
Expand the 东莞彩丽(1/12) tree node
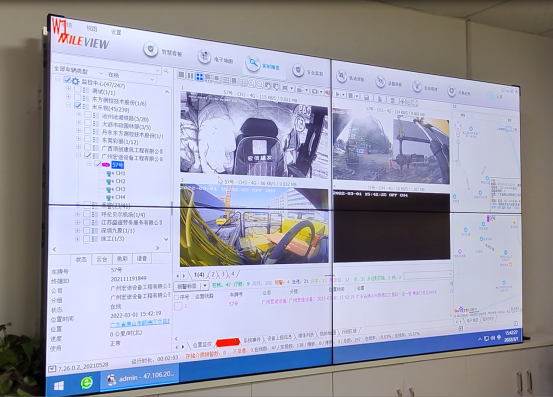tap(79, 139)
